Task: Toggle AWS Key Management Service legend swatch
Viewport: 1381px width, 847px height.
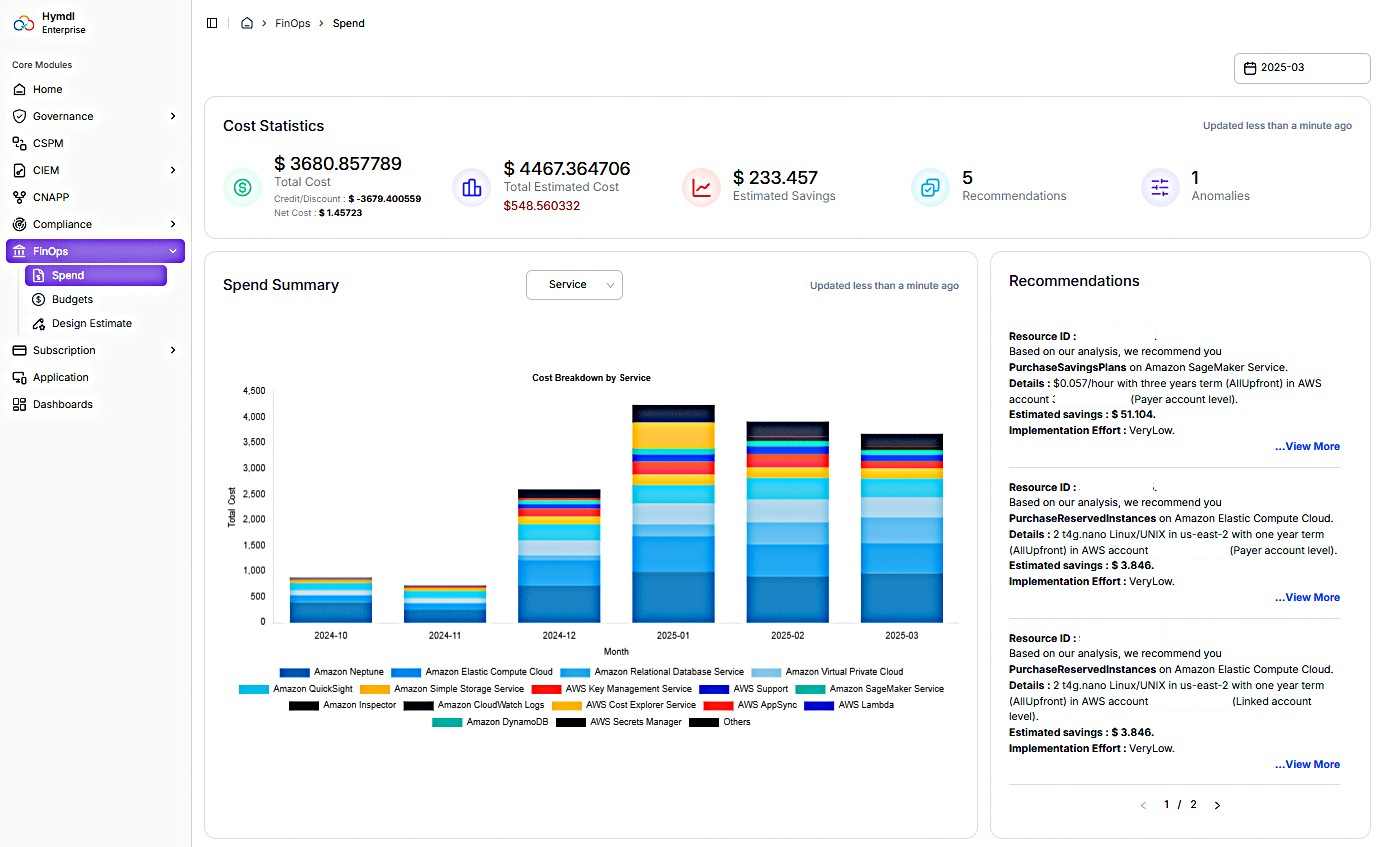Action: (x=546, y=689)
